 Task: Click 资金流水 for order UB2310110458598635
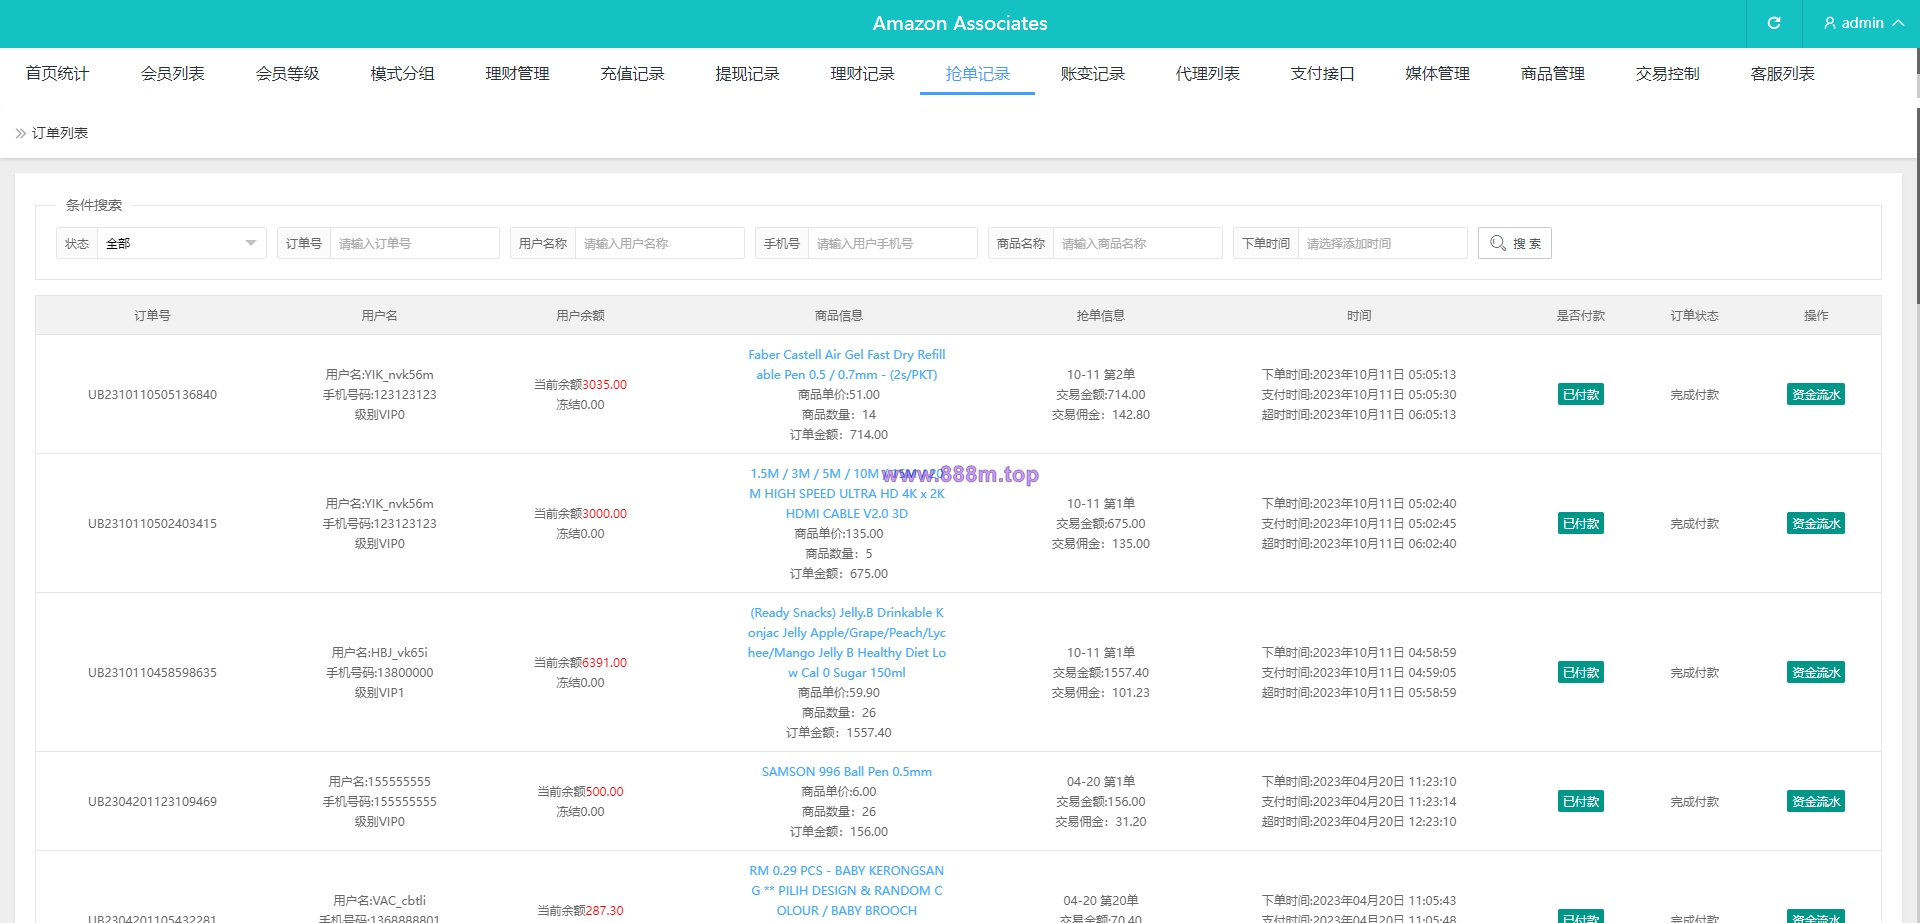tap(1815, 672)
